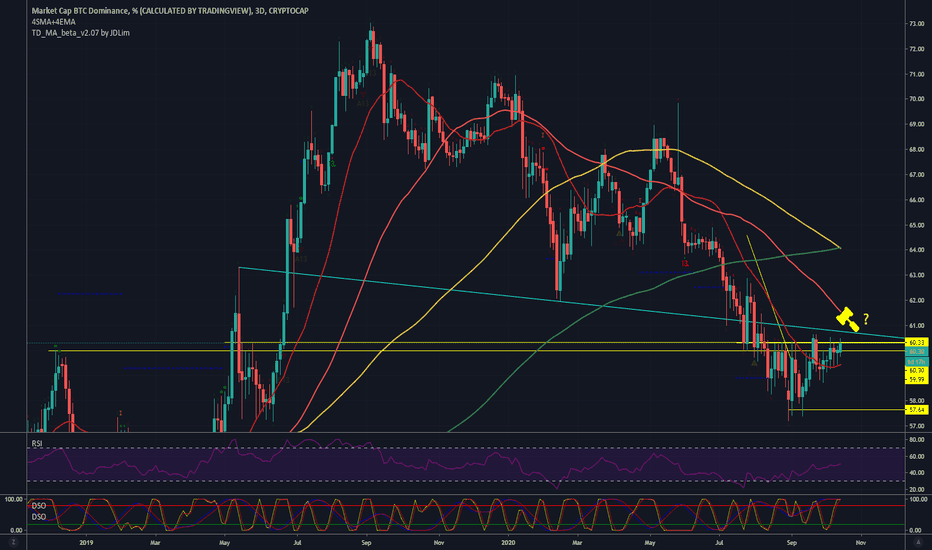Click the countdown label on price scale
The width and height of the screenshot is (932, 550).
(x=917, y=362)
